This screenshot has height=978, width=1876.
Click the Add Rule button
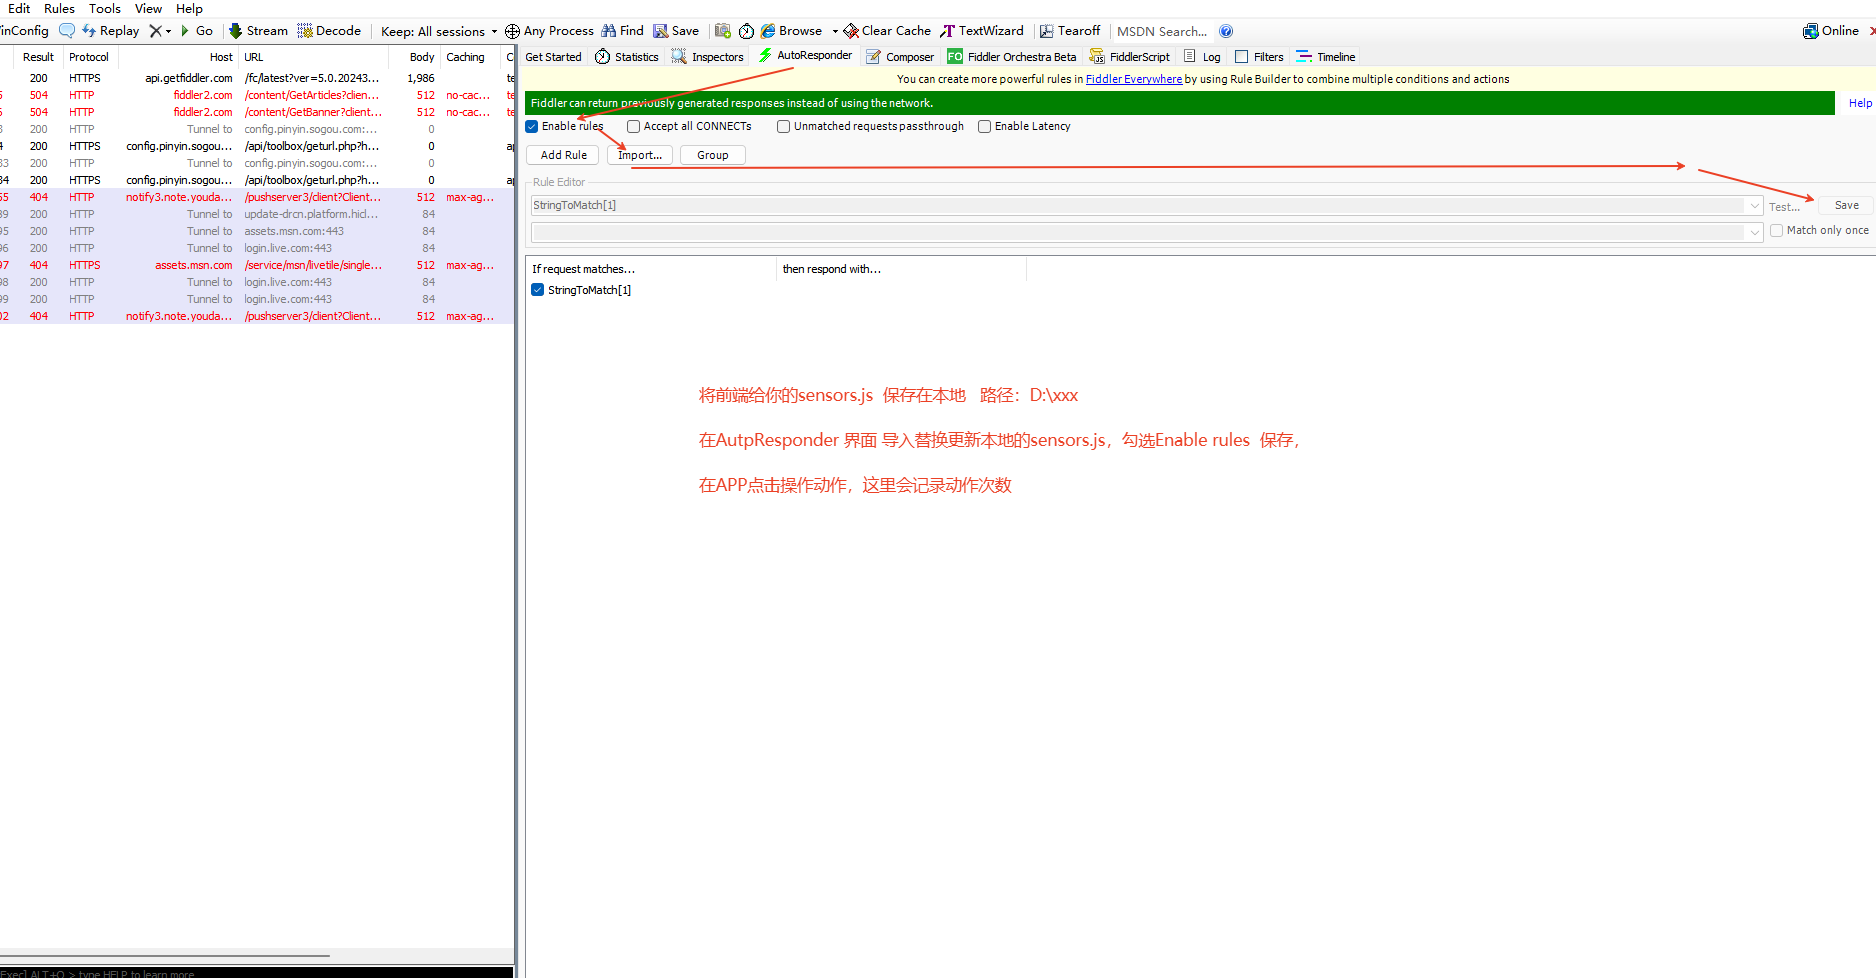pyautogui.click(x=563, y=155)
